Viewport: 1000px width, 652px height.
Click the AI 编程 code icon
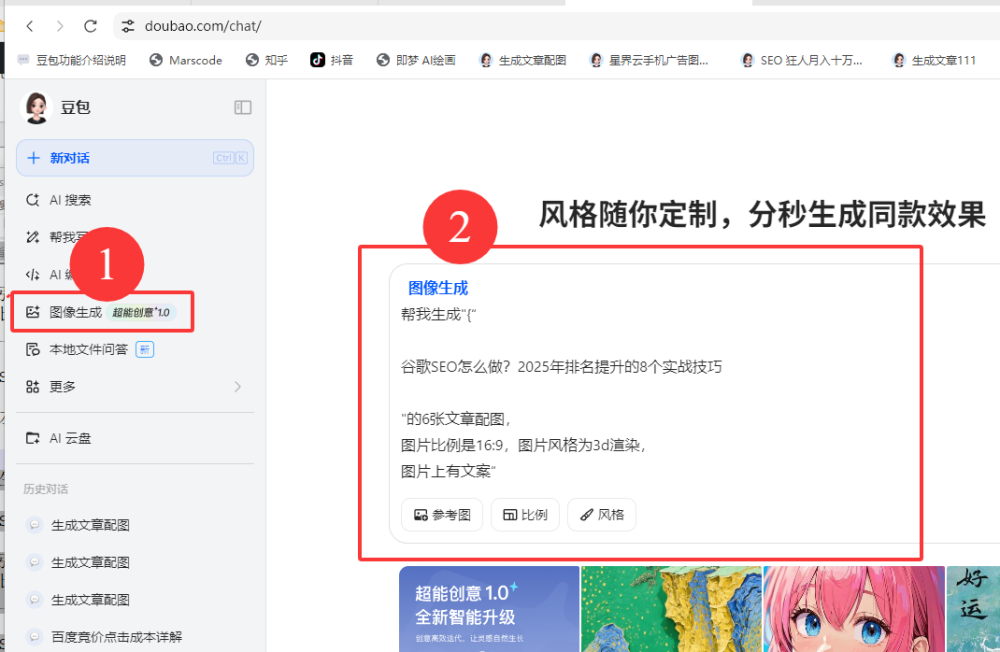(33, 275)
